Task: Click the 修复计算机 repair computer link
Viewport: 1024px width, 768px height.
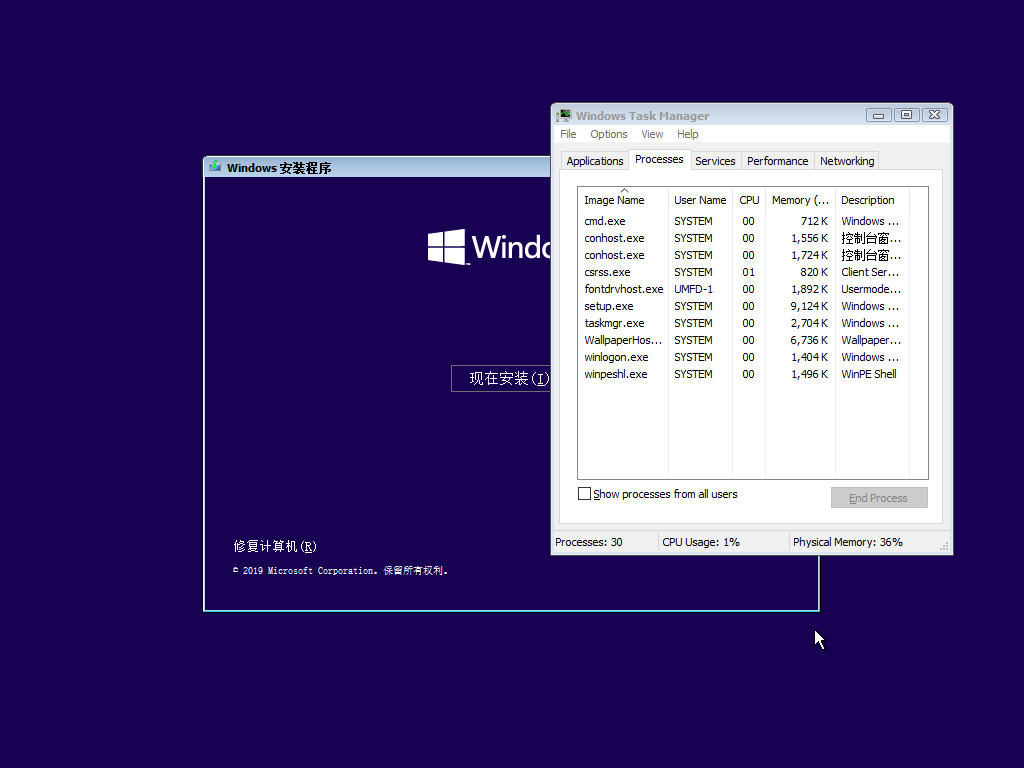Action: pyautogui.click(x=275, y=546)
